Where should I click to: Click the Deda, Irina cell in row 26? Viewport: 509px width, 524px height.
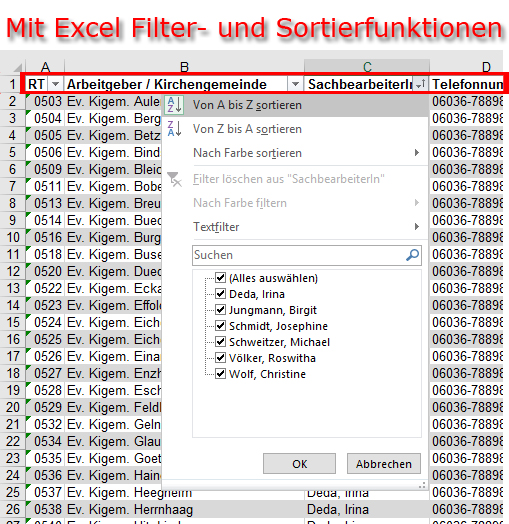(367, 509)
